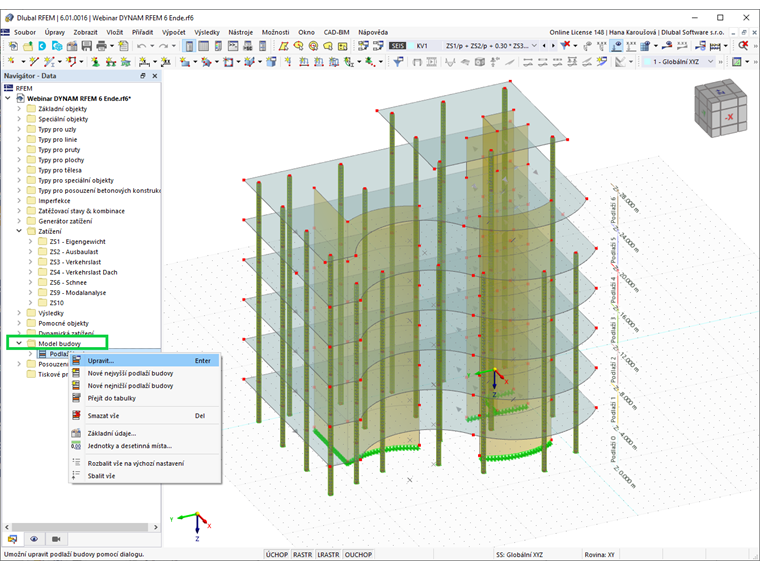Select Generátor zatížení tree item
760x570 pixels.
(x=65, y=221)
